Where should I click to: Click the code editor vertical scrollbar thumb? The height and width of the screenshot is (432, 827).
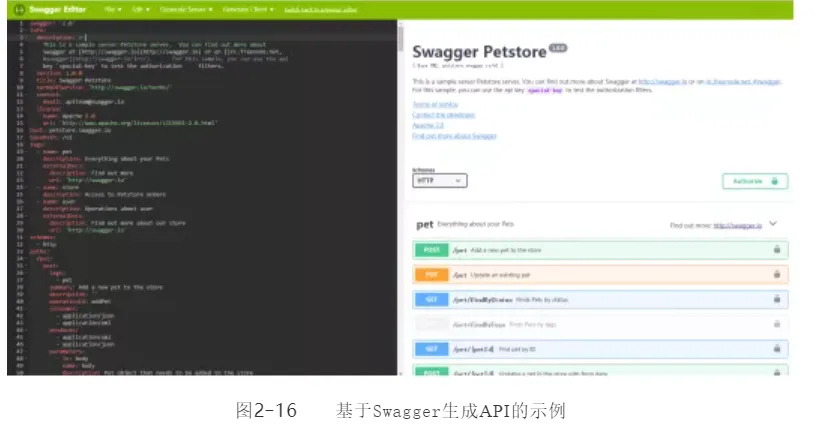tap(401, 37)
